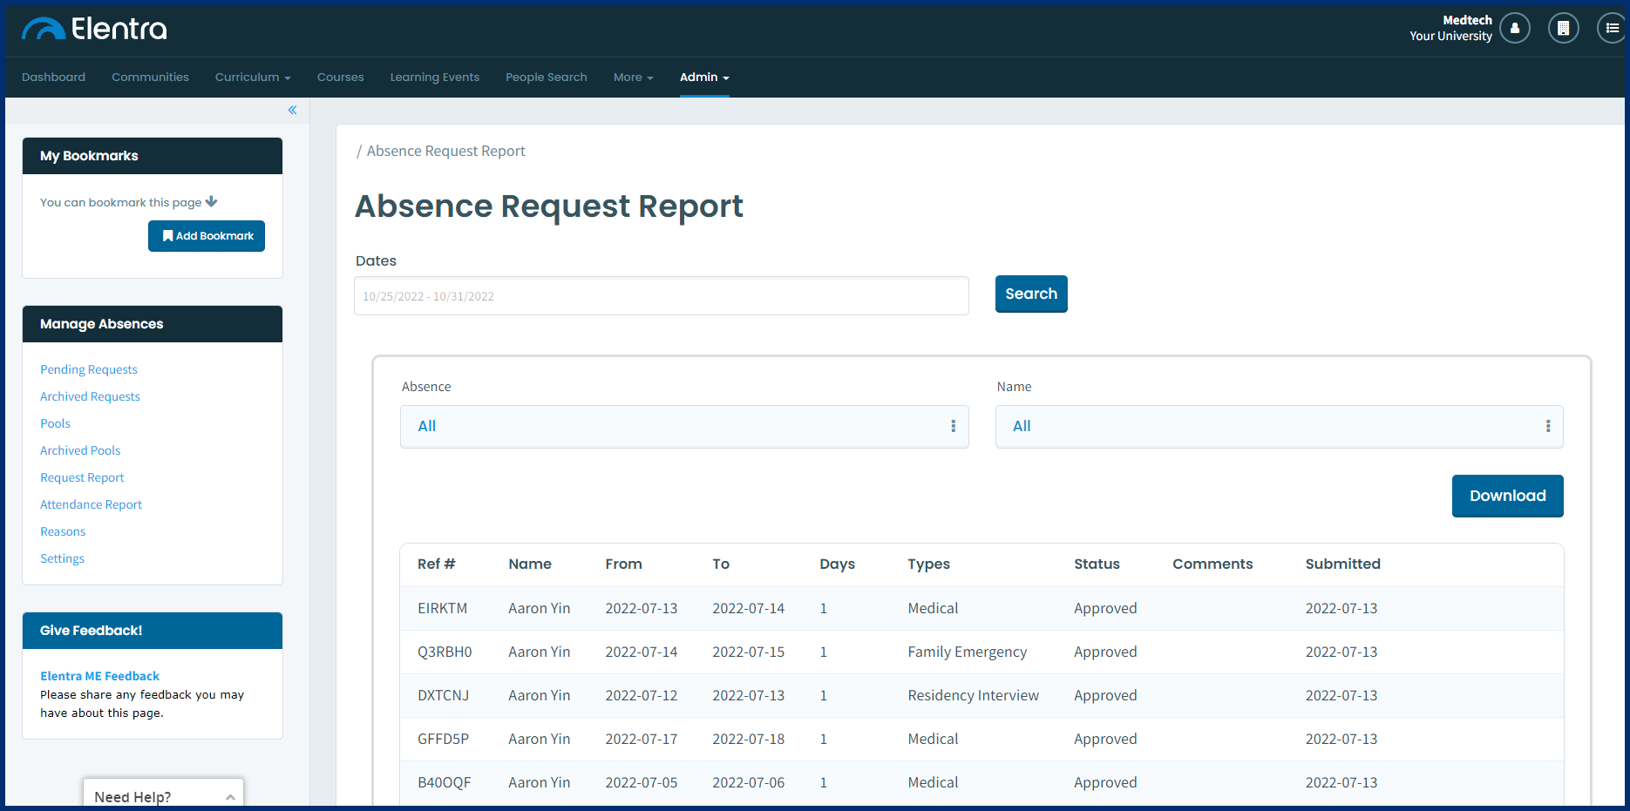
Task: Select reference EIRKTM in the table
Action: pos(442,608)
